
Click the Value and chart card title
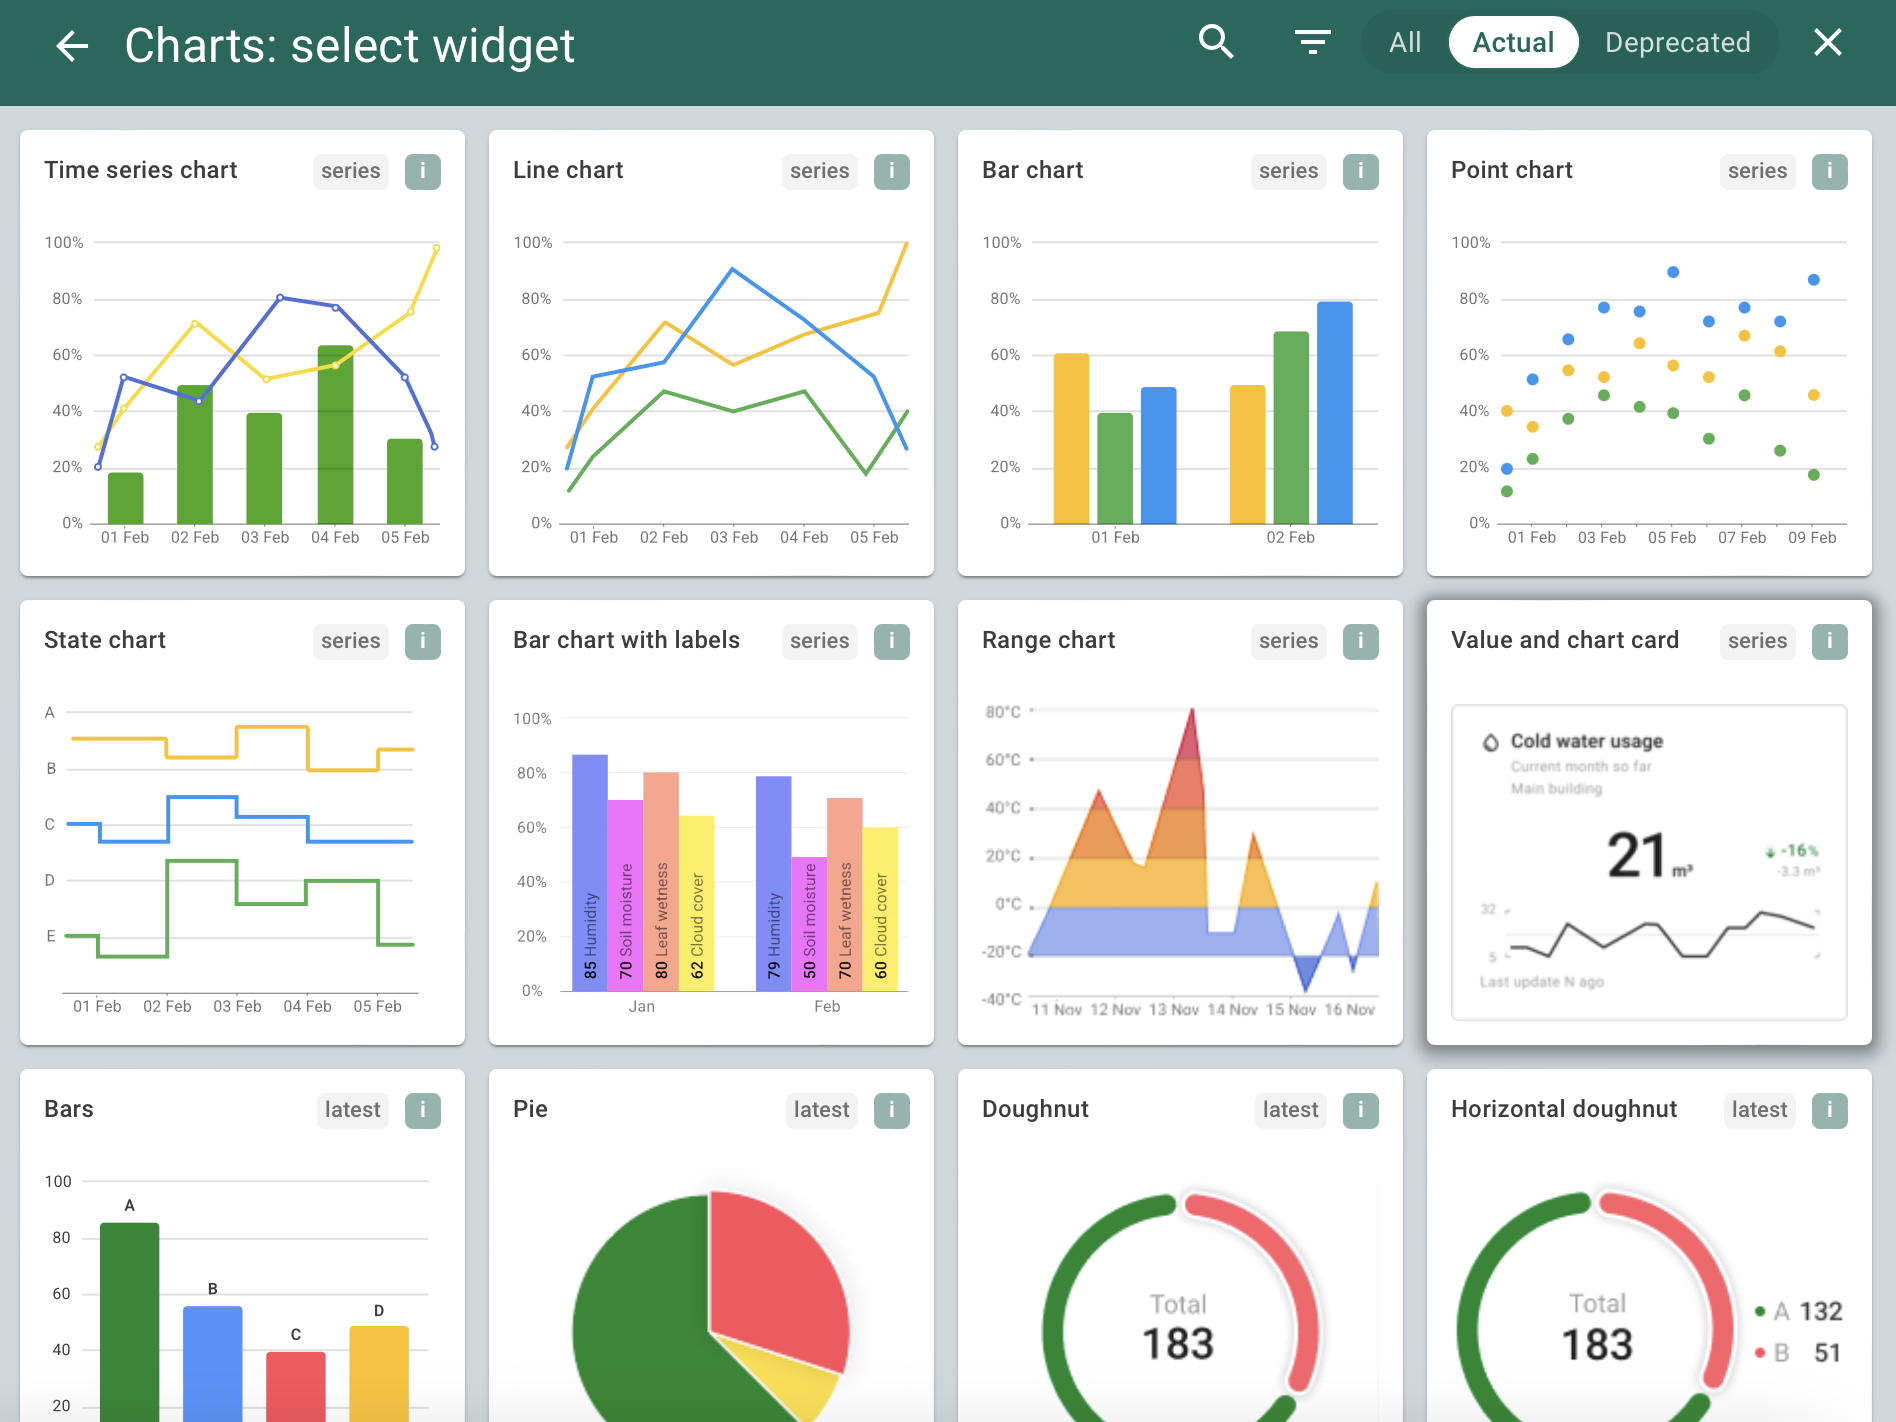(1565, 640)
